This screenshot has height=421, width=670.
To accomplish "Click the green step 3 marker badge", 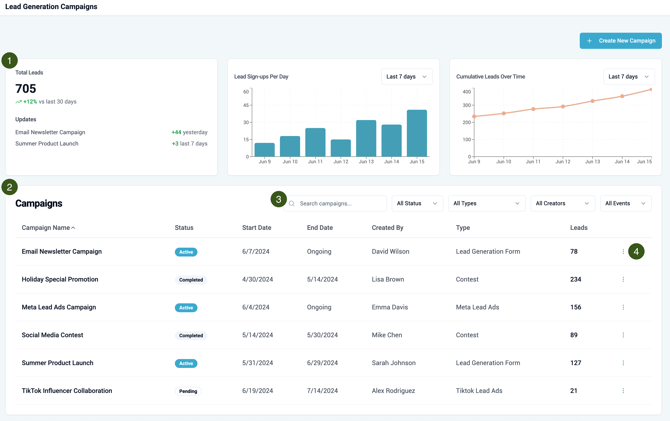I will 279,199.
